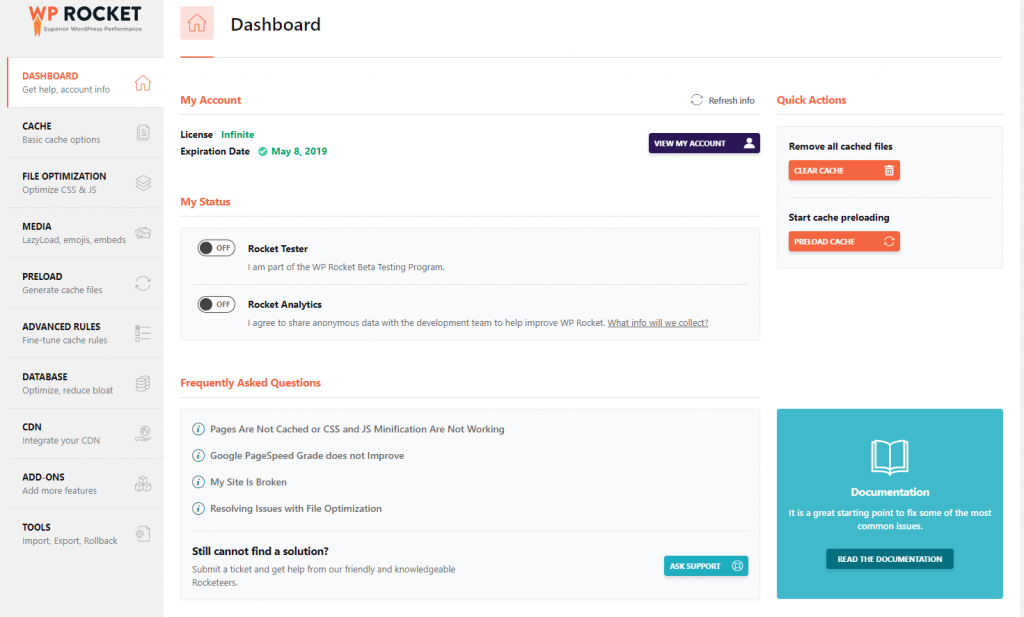Click info icon beside Pages Are Not Cached

click(x=198, y=429)
